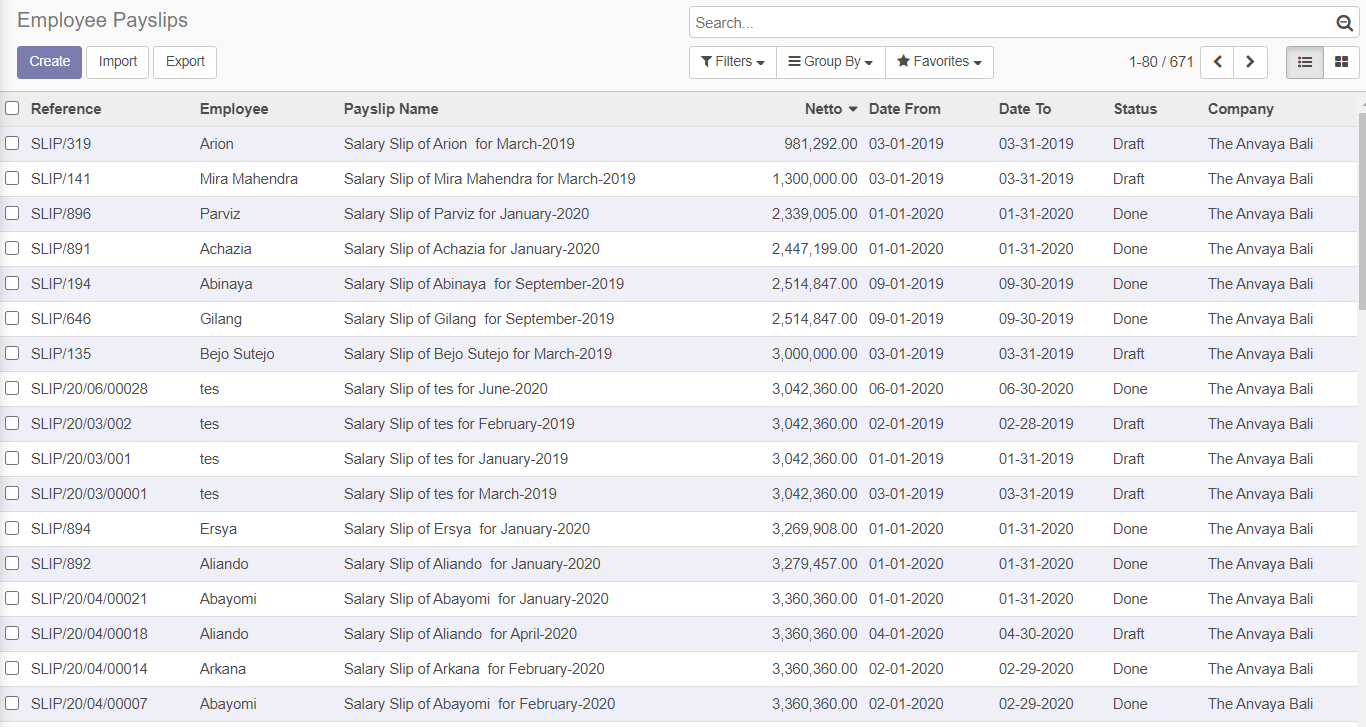Click Done status on SLIP/892 row
Screen dimensions: 1366x727
[x=1130, y=564]
